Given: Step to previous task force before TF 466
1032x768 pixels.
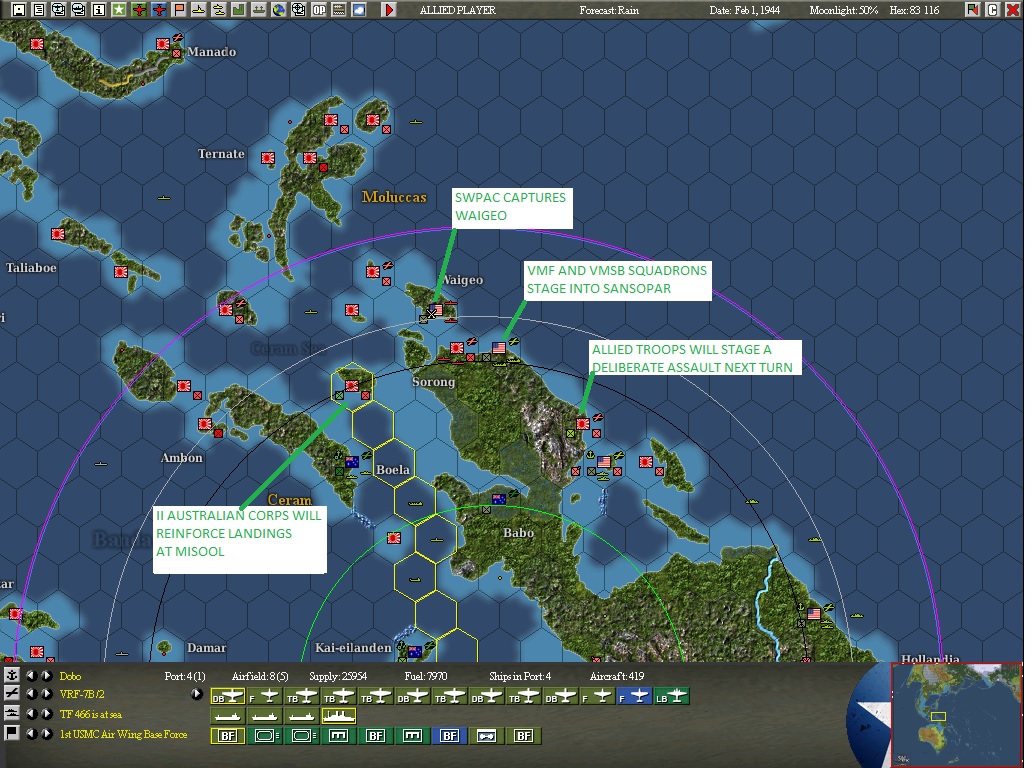Looking at the screenshot, I should 31,713.
